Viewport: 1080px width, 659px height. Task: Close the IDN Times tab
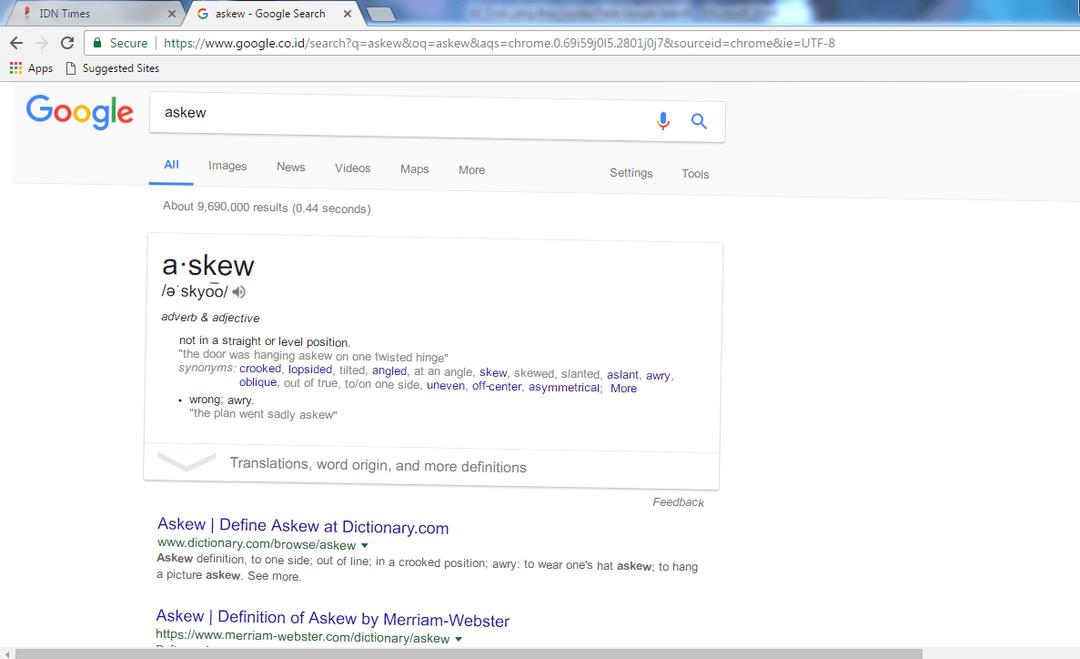pyautogui.click(x=172, y=14)
